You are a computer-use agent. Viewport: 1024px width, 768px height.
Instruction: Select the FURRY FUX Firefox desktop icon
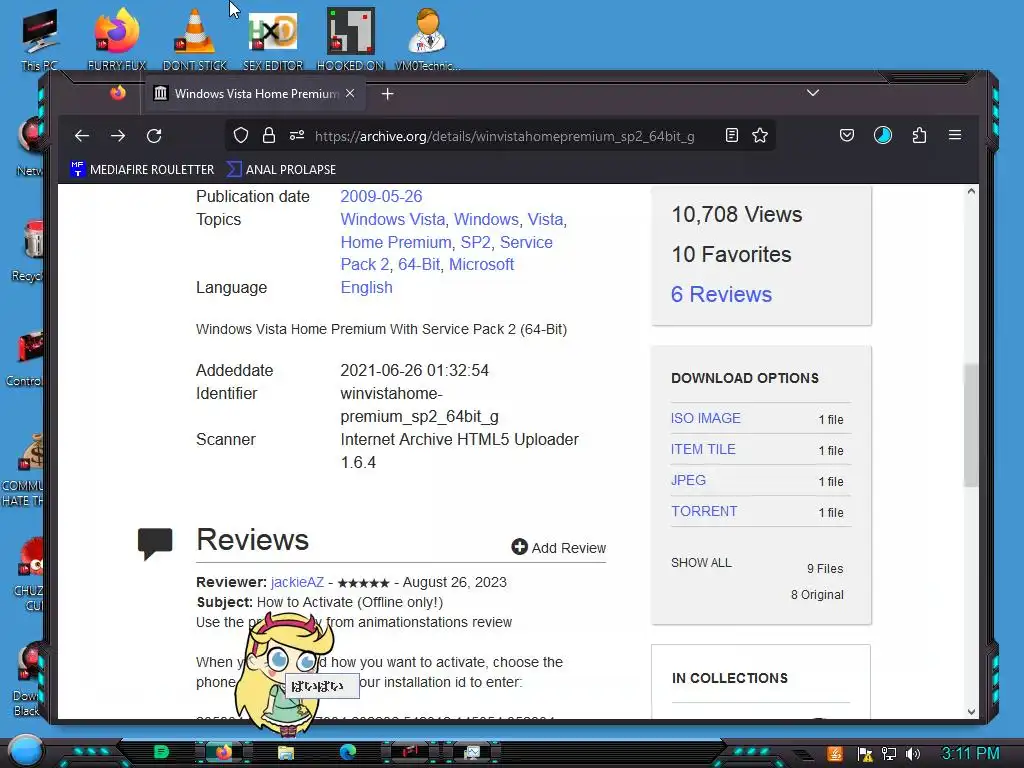(x=117, y=39)
